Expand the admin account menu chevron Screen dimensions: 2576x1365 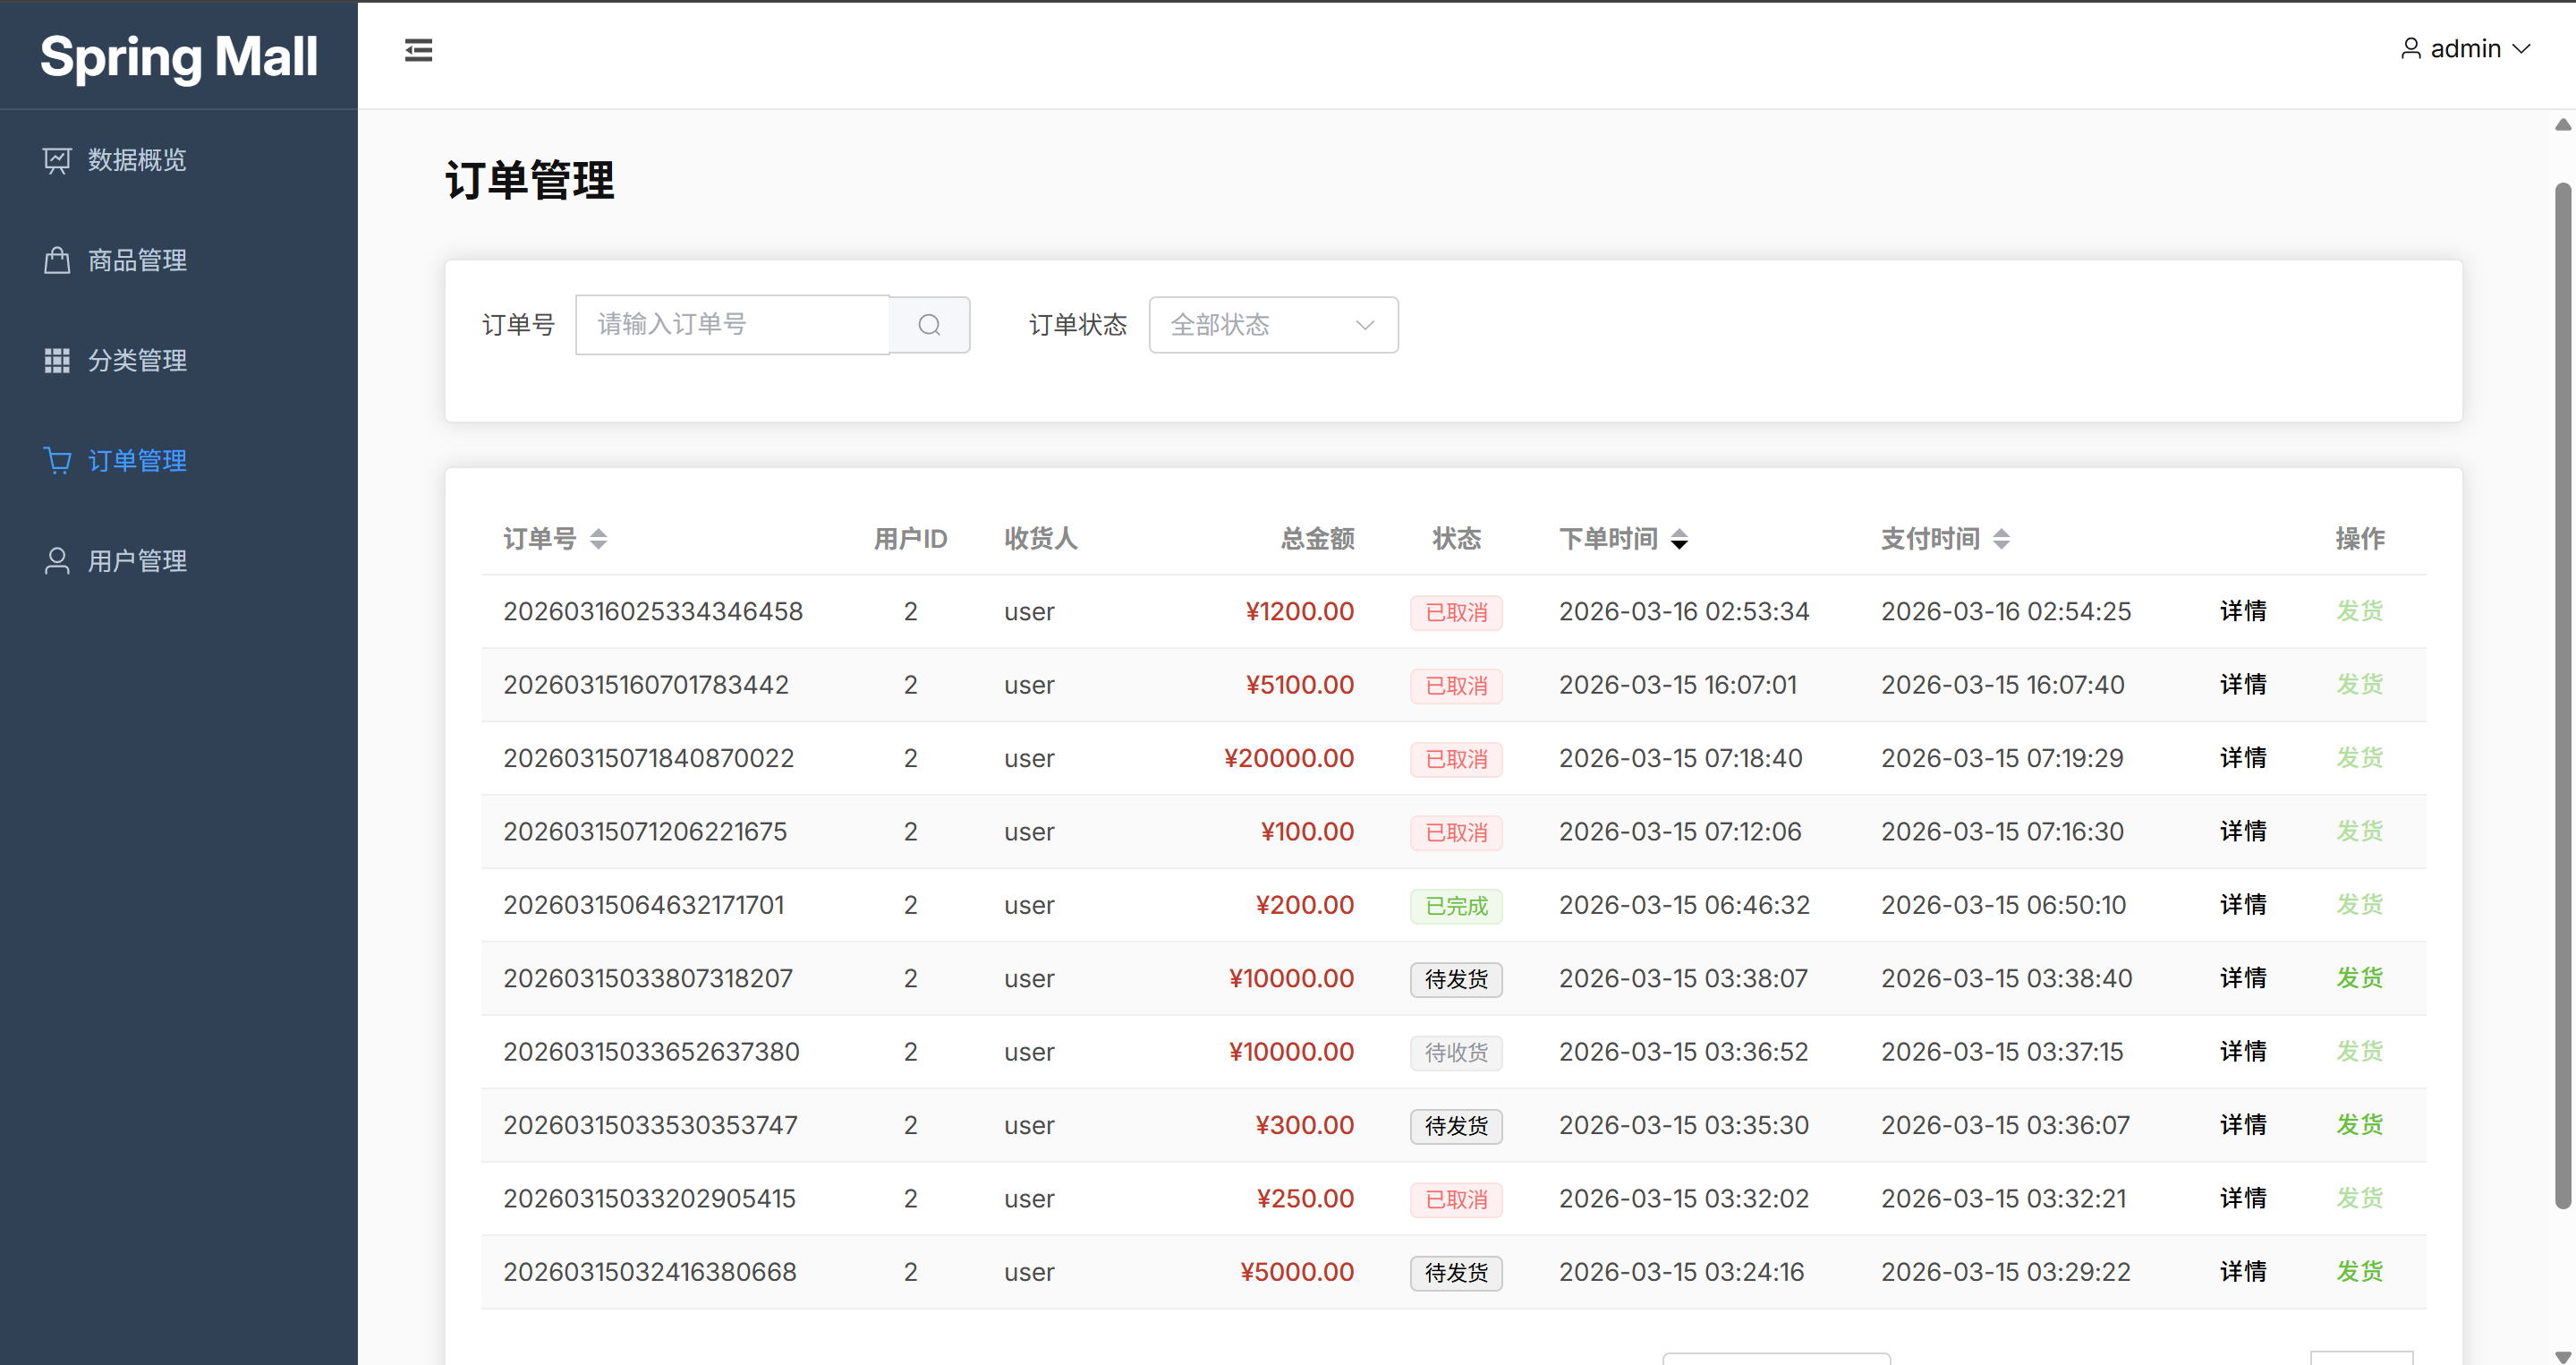pos(2522,49)
